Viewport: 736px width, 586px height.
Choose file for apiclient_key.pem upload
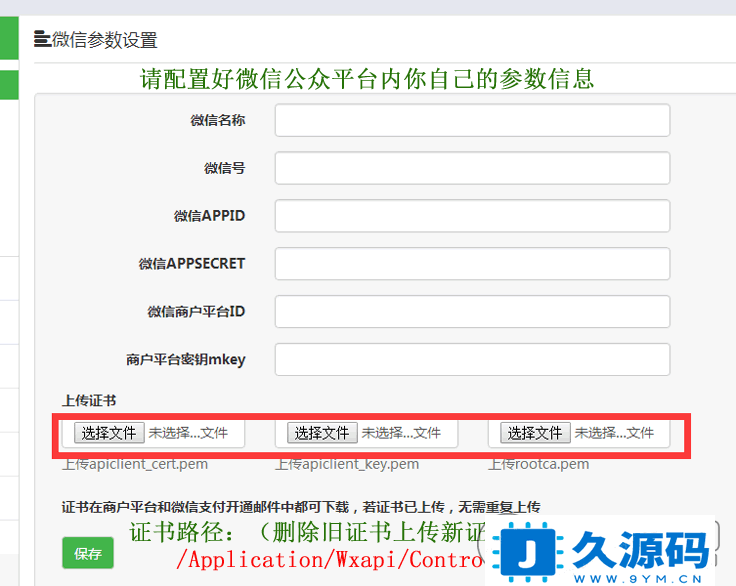(x=322, y=433)
